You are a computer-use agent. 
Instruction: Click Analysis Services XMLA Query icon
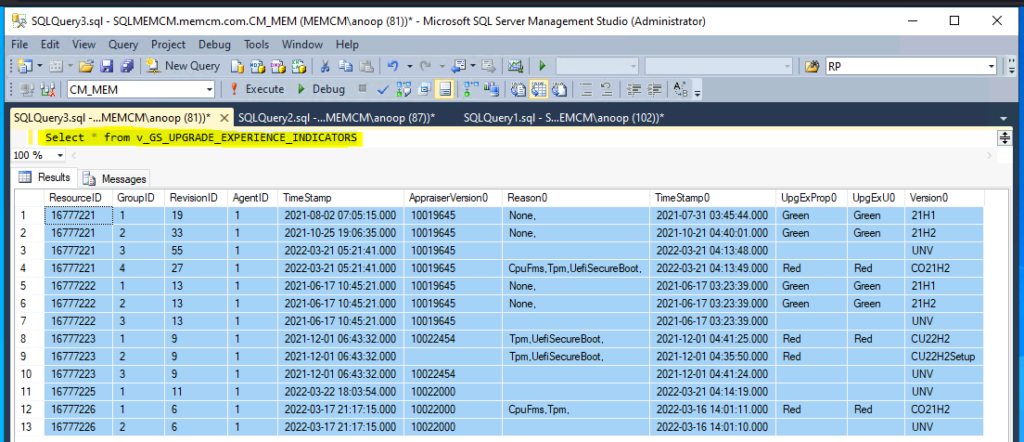[x=298, y=66]
